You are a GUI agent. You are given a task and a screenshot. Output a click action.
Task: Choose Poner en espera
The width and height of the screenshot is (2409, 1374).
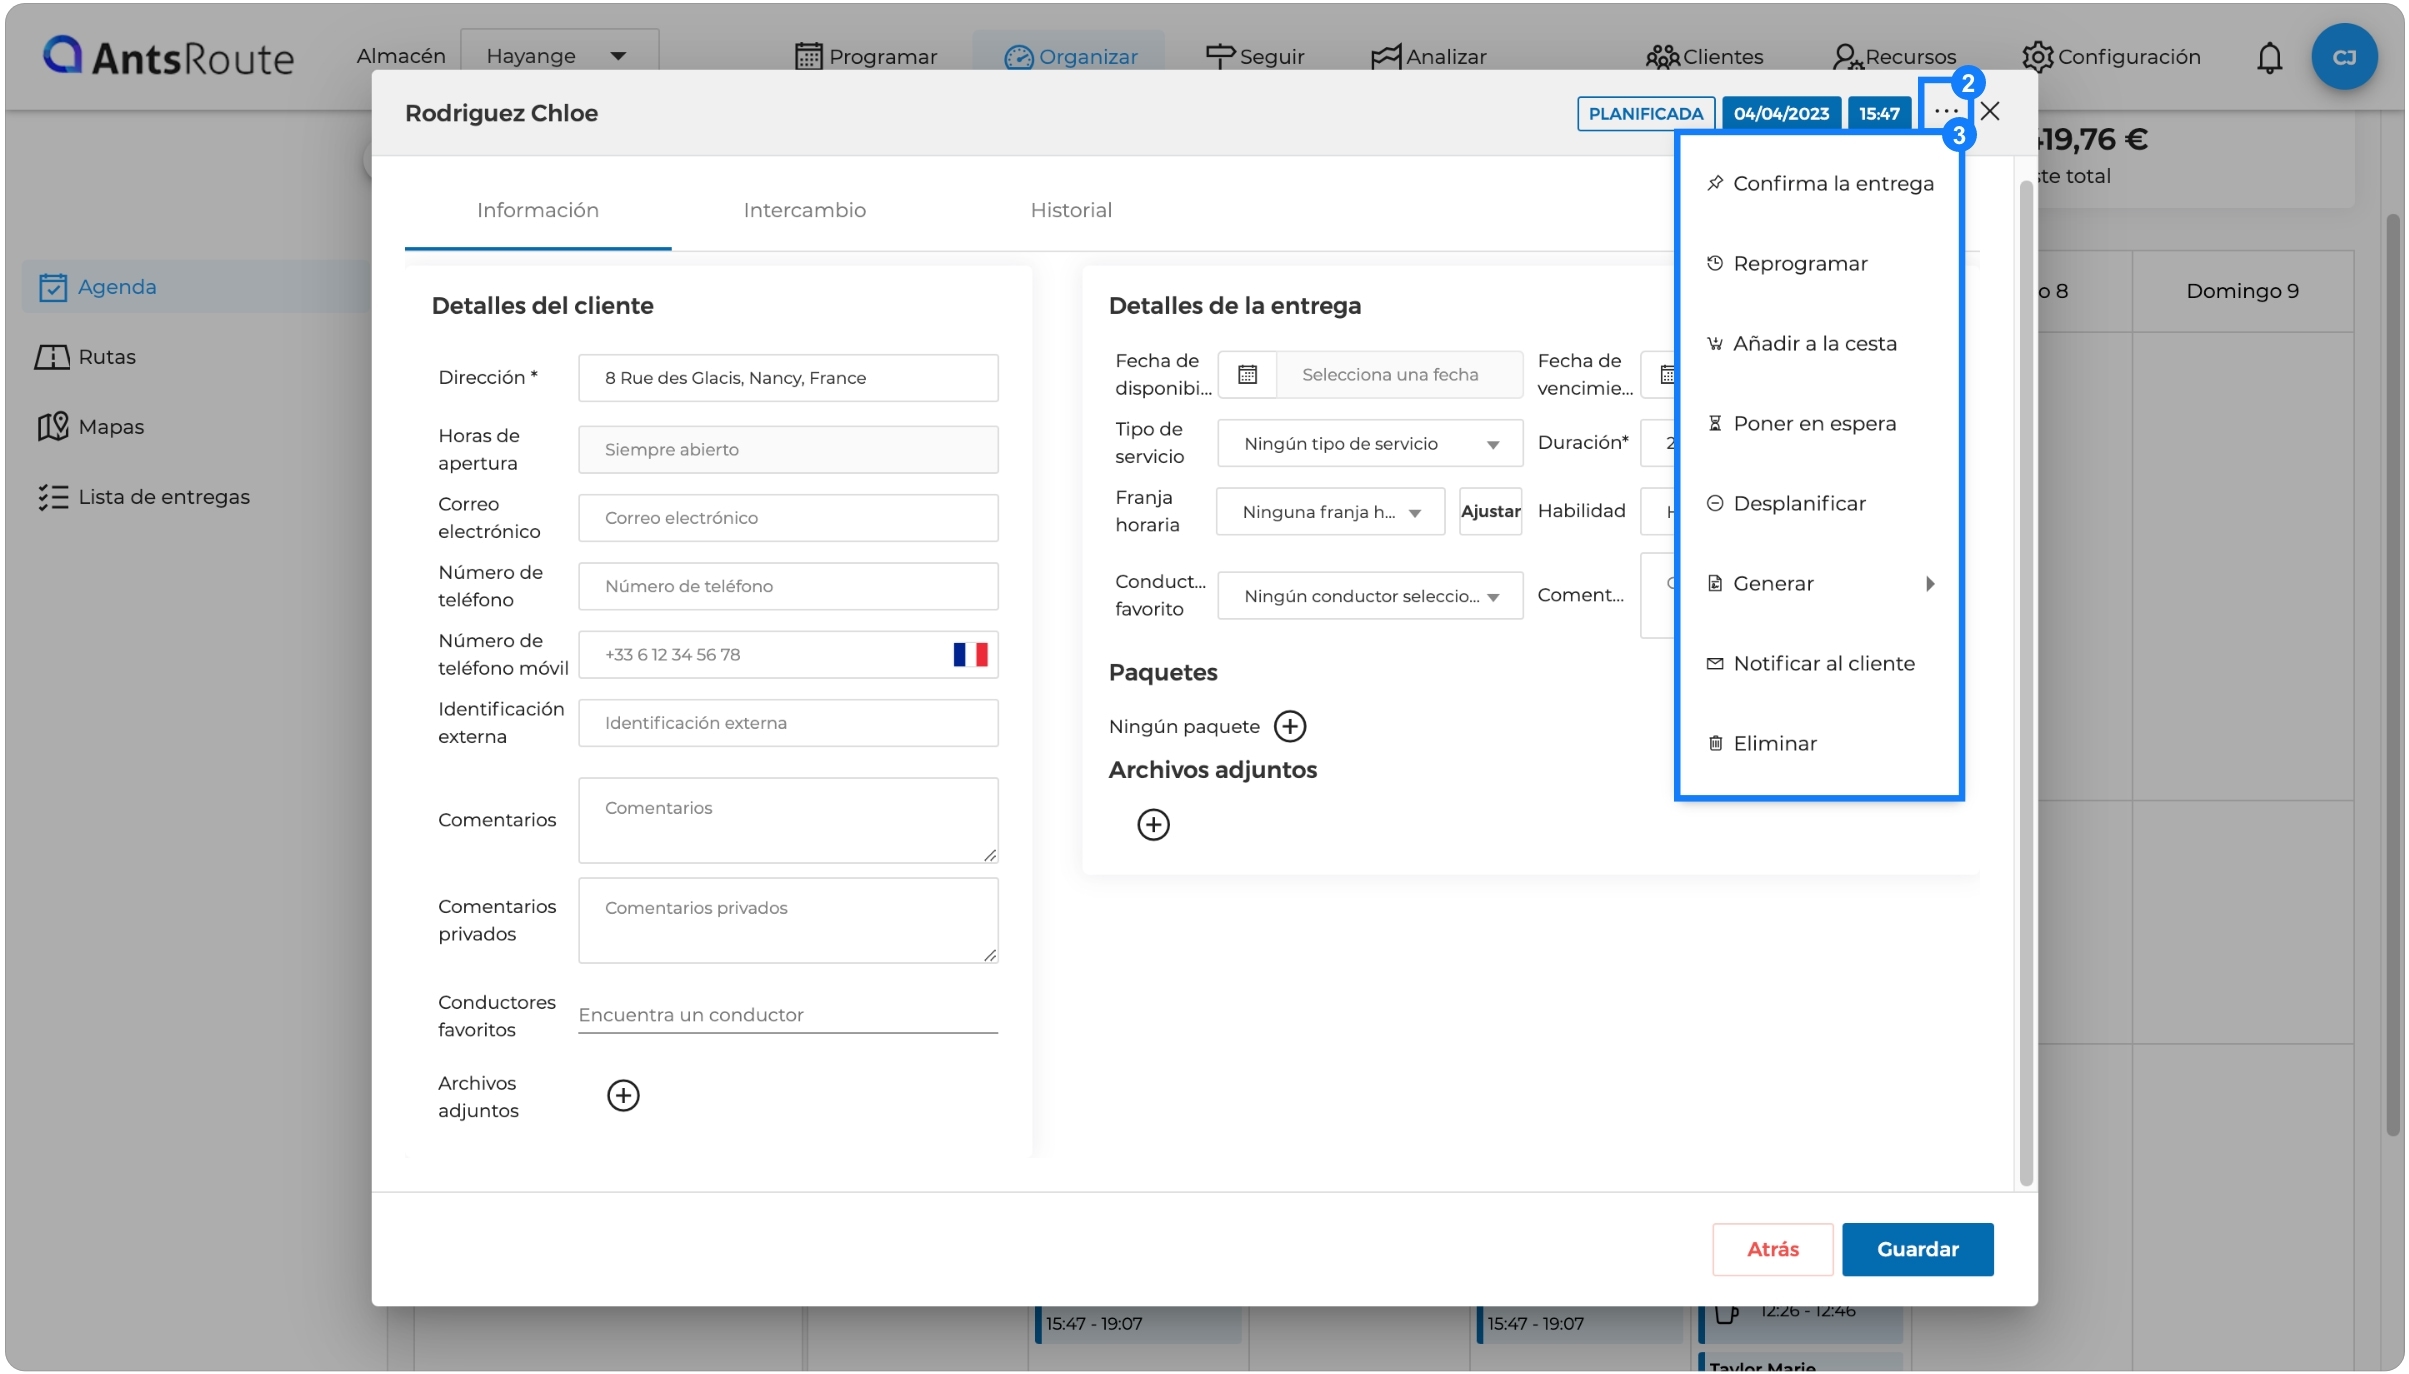tap(1819, 424)
